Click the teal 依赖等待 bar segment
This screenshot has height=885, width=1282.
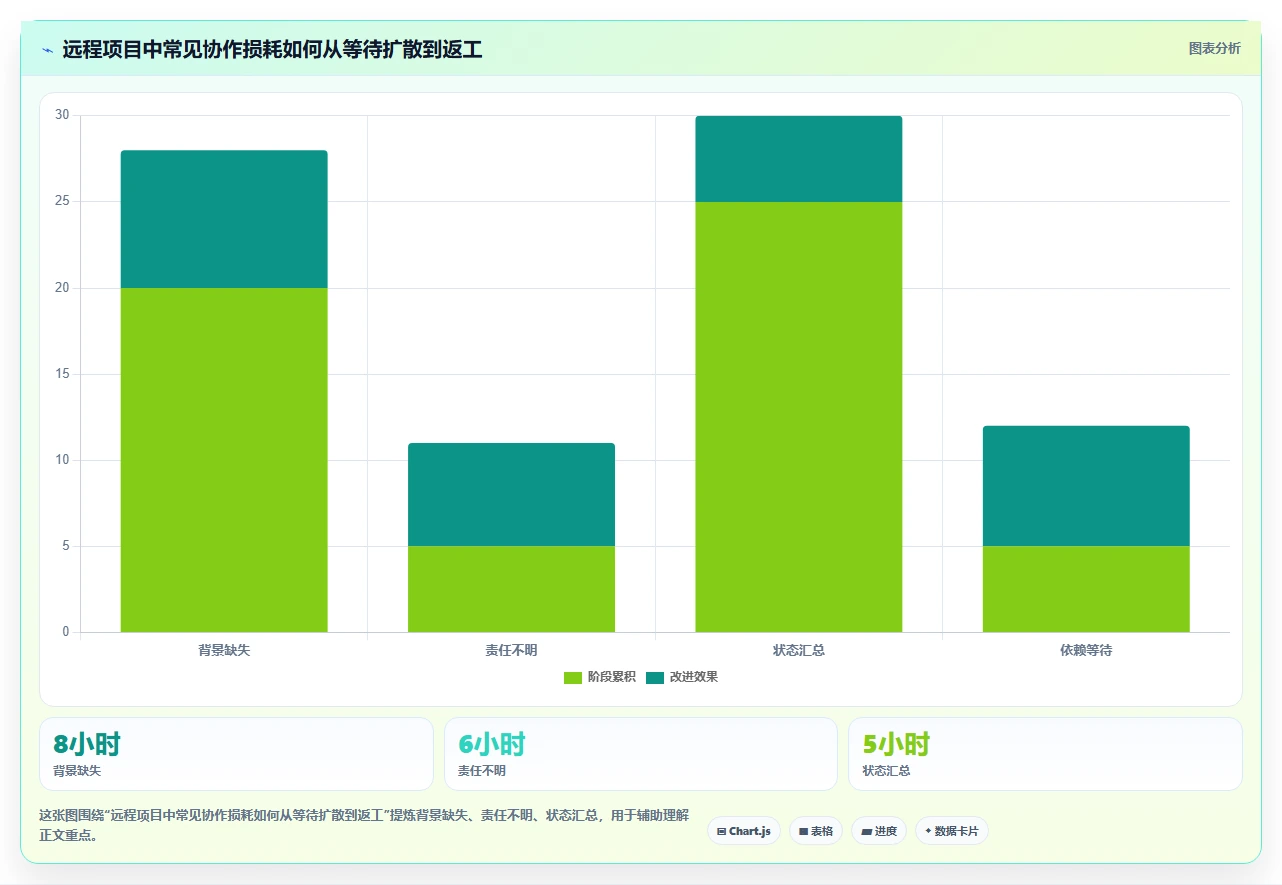tap(1086, 486)
